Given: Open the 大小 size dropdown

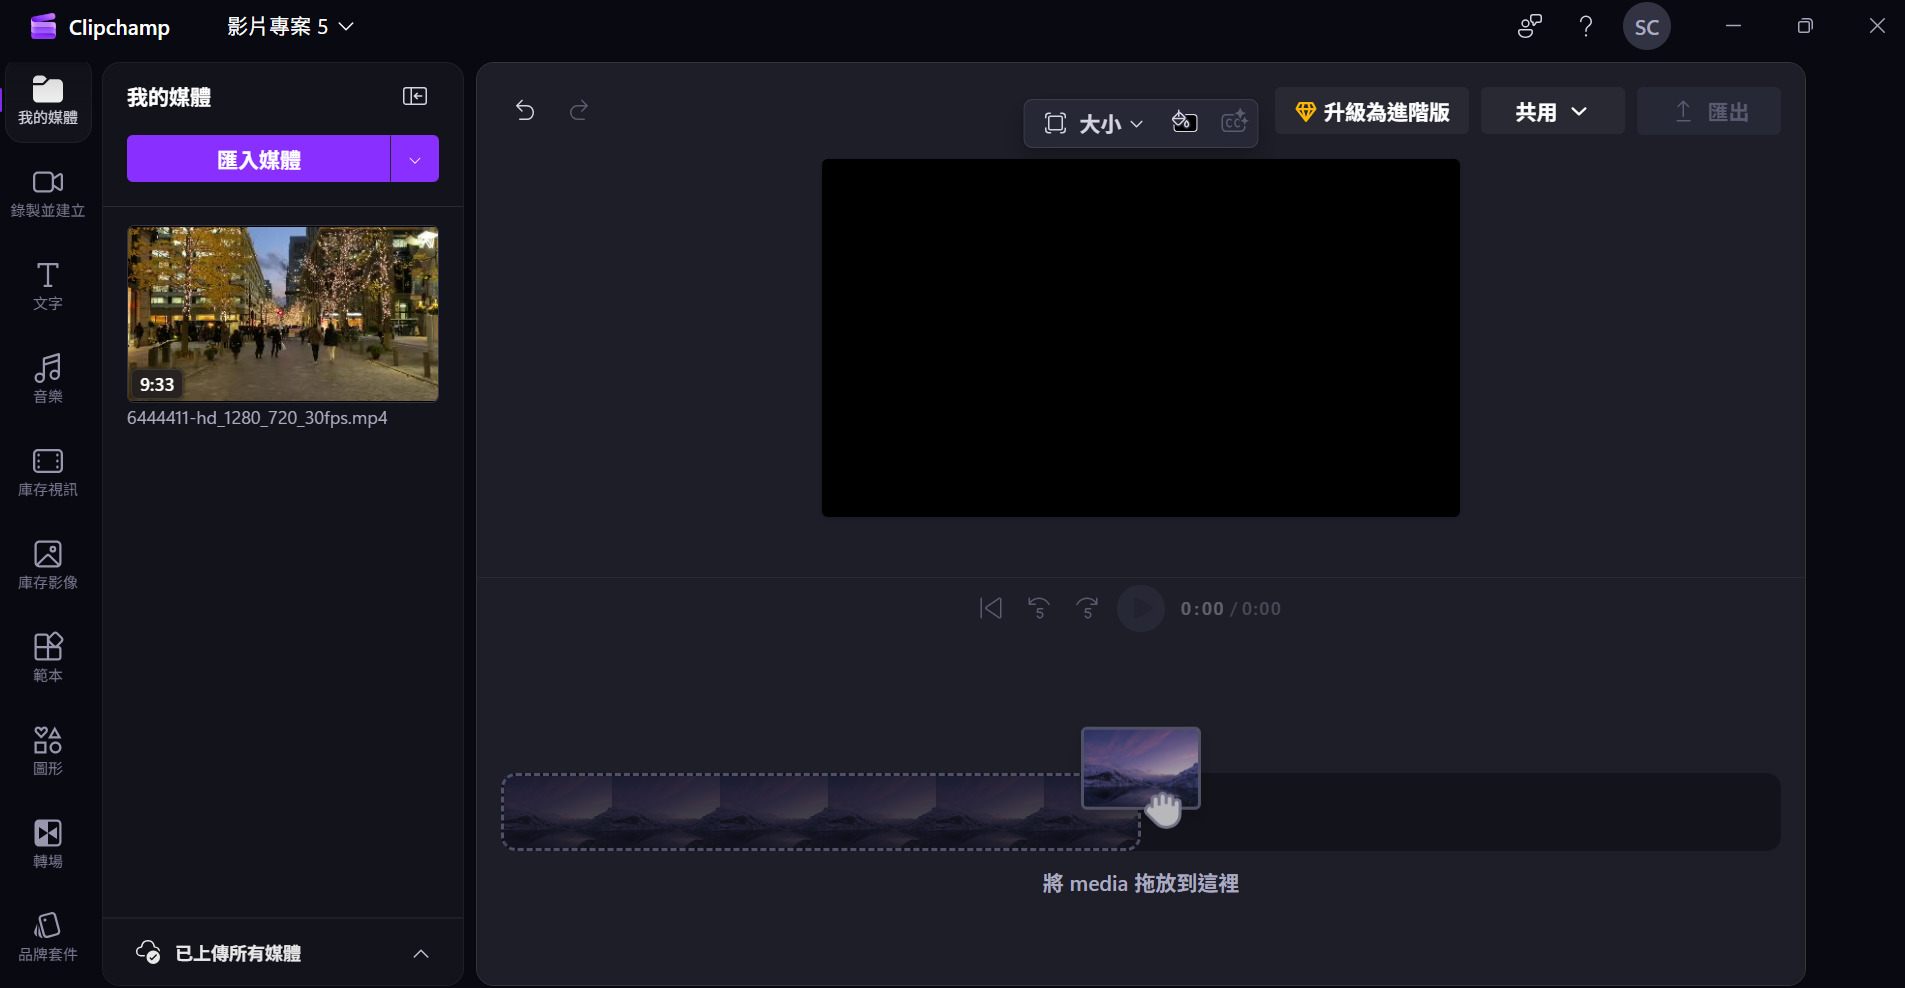Looking at the screenshot, I should (1101, 124).
